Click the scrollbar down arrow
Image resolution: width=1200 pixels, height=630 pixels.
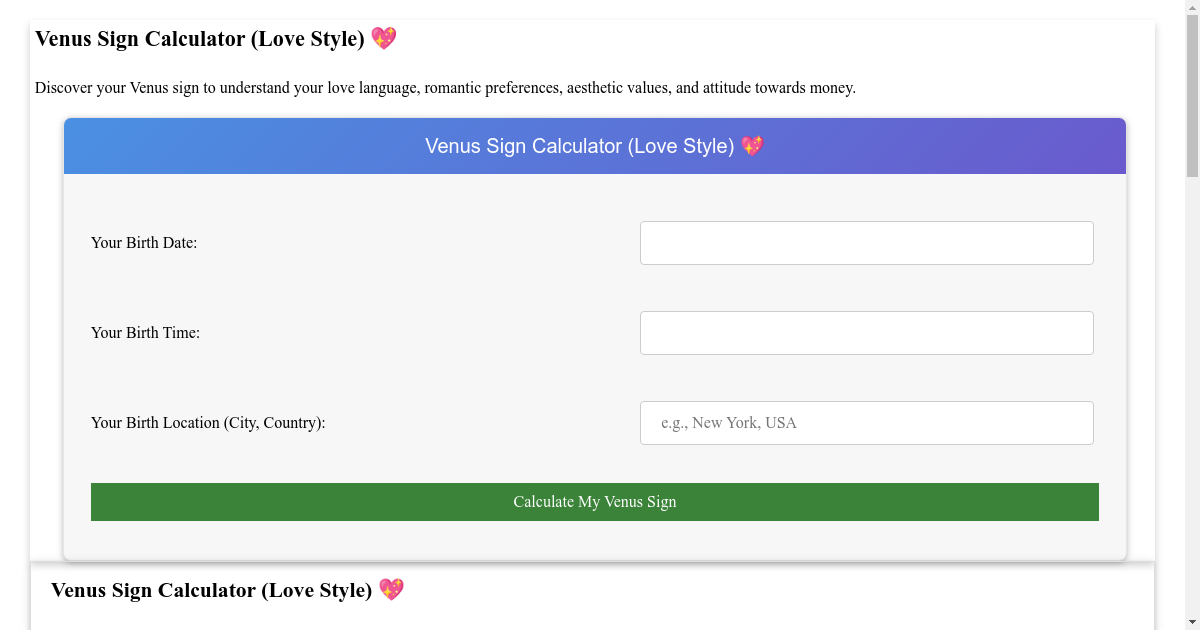click(x=1191, y=621)
